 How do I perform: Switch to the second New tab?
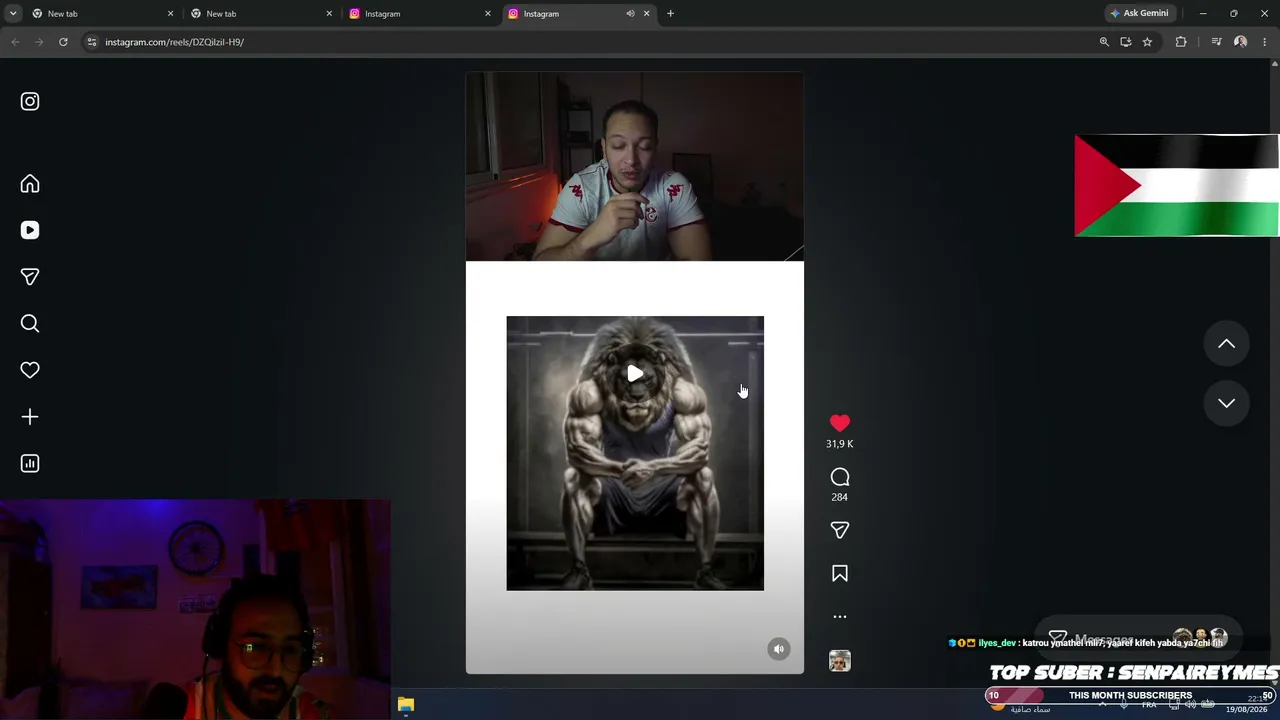tap(257, 13)
